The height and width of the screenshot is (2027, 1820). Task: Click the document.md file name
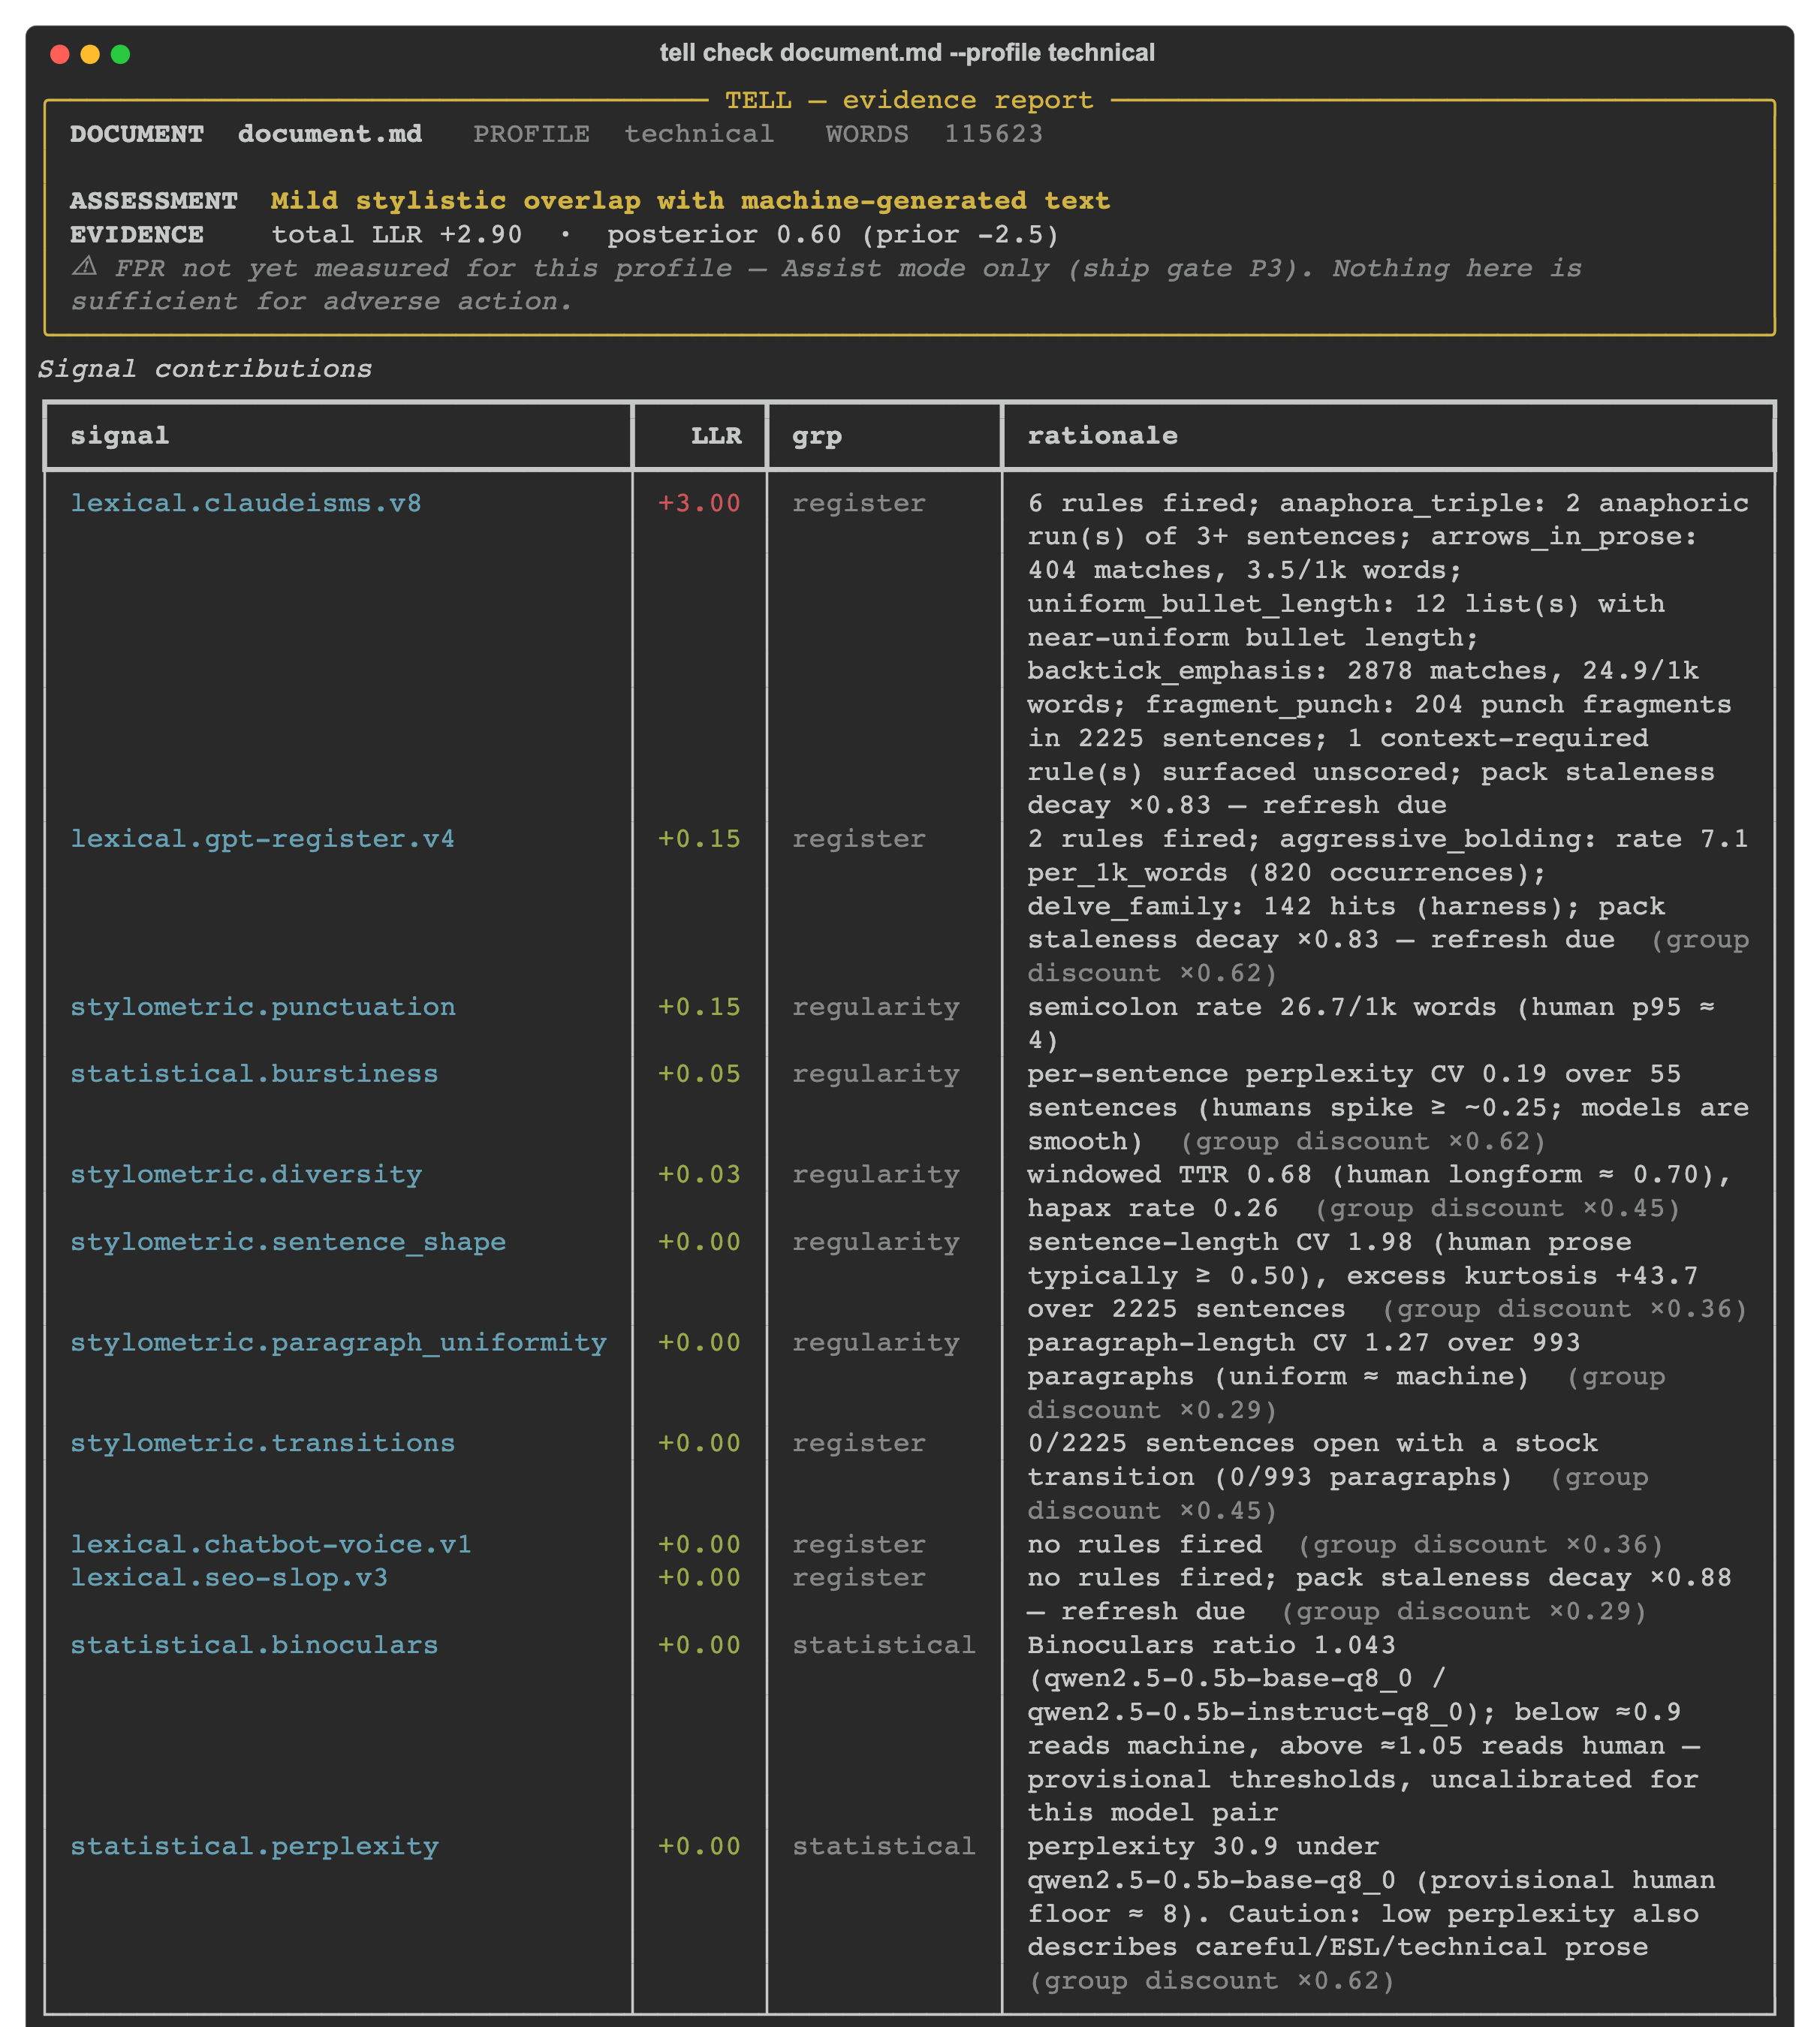point(330,134)
